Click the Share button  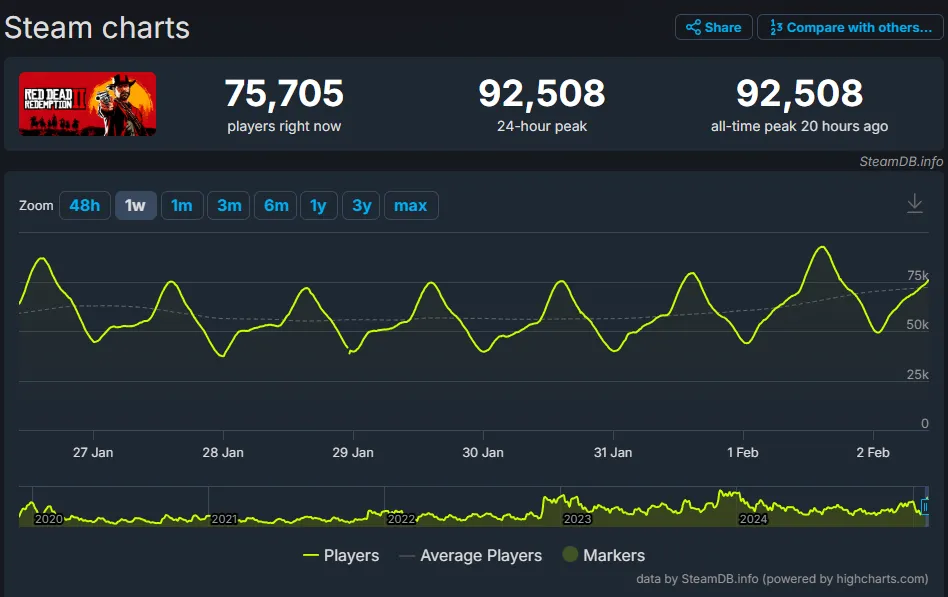[713, 27]
